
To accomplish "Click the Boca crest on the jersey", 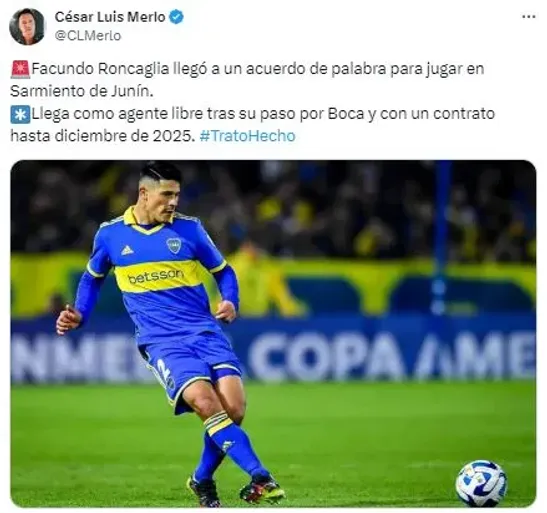I will point(174,245).
